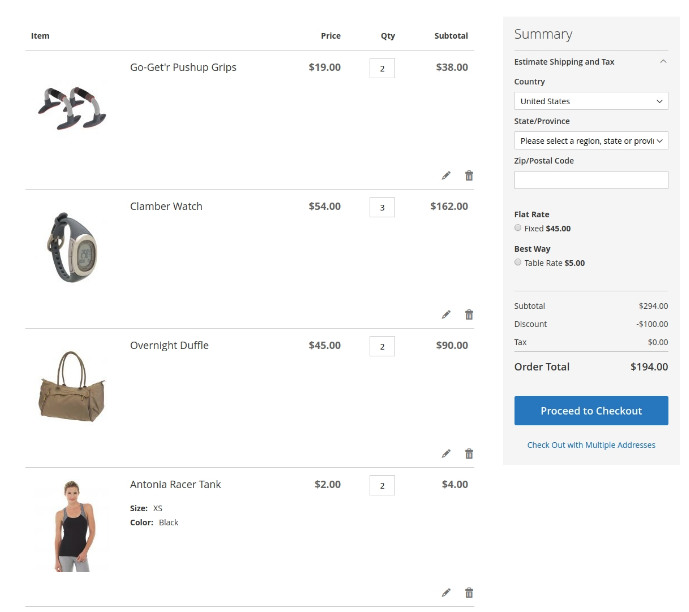The width and height of the screenshot is (689, 612).
Task: Click the Proceed to Checkout button
Action: click(x=590, y=411)
